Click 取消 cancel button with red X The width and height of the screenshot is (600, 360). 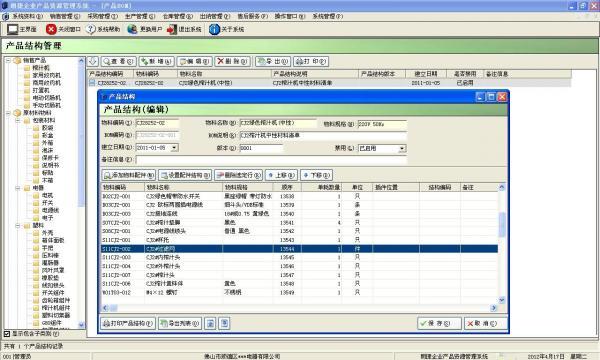coord(486,323)
